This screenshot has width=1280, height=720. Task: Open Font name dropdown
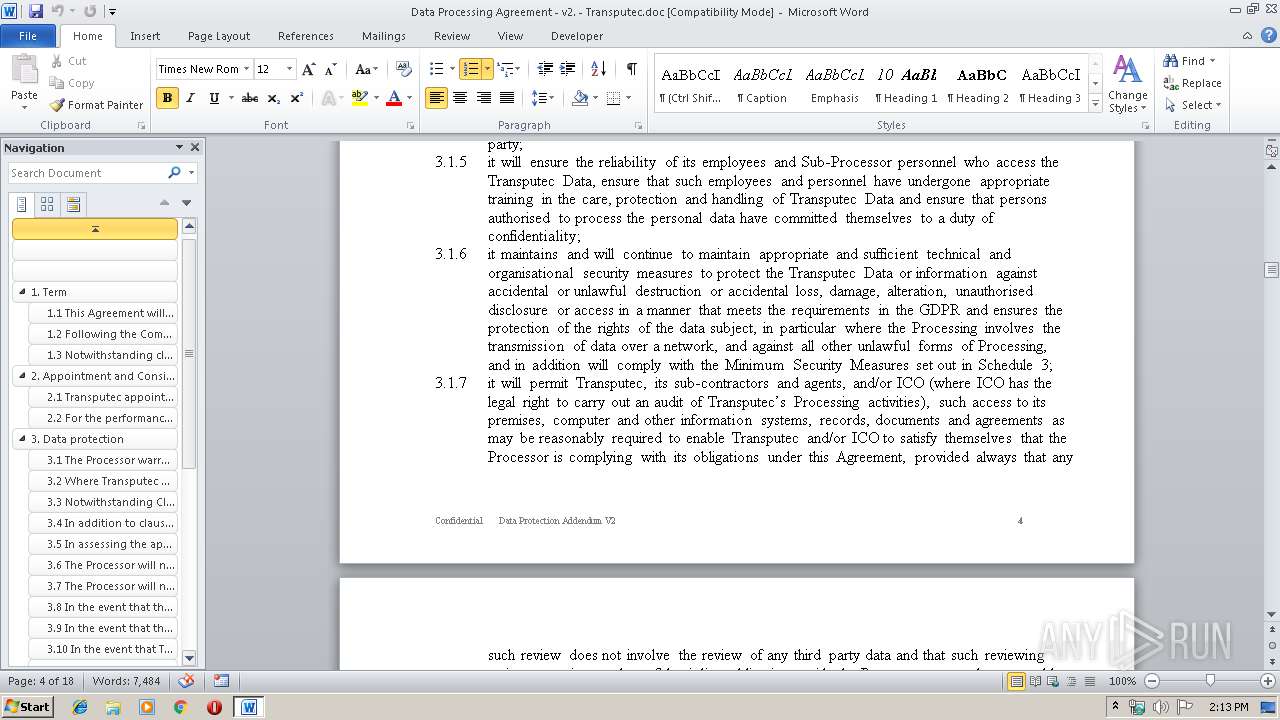(x=246, y=69)
